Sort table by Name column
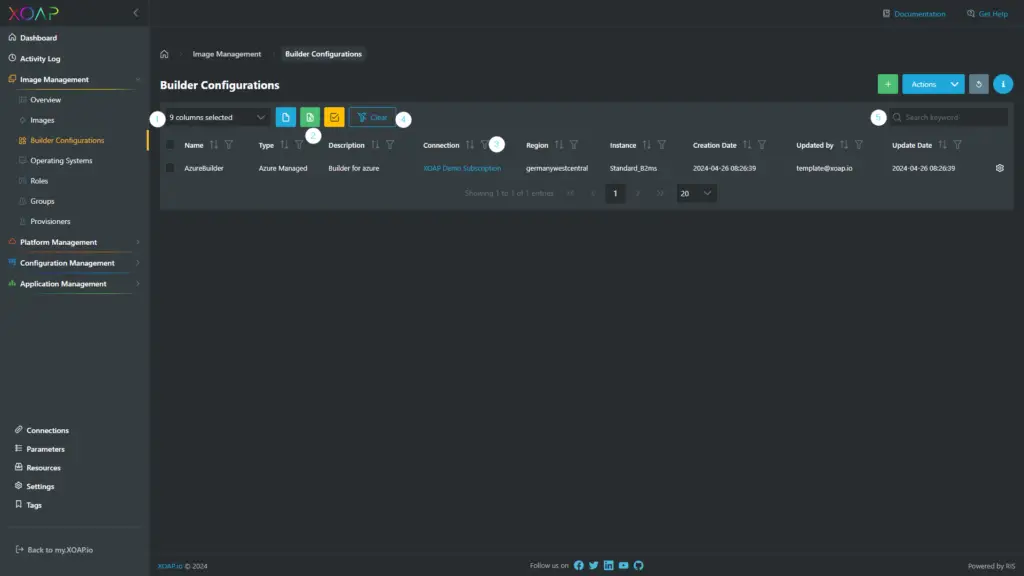 click(214, 145)
